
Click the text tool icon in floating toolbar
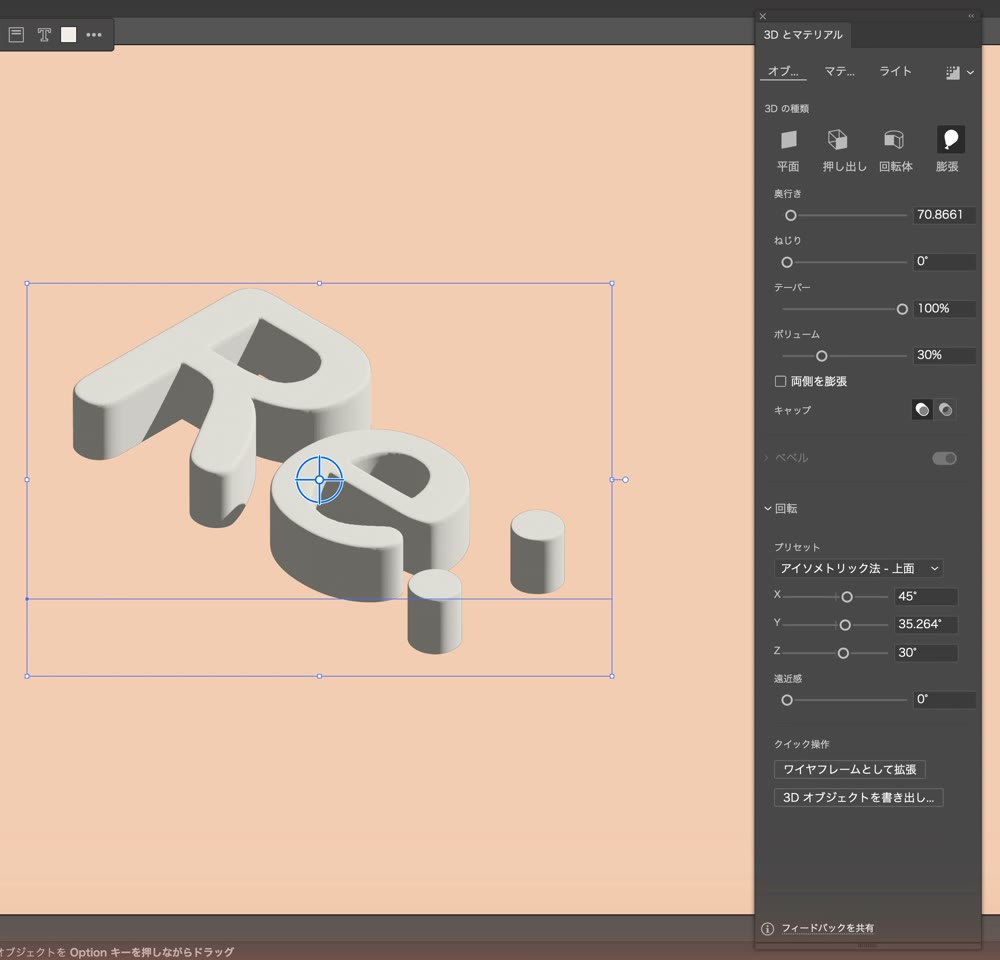43,34
